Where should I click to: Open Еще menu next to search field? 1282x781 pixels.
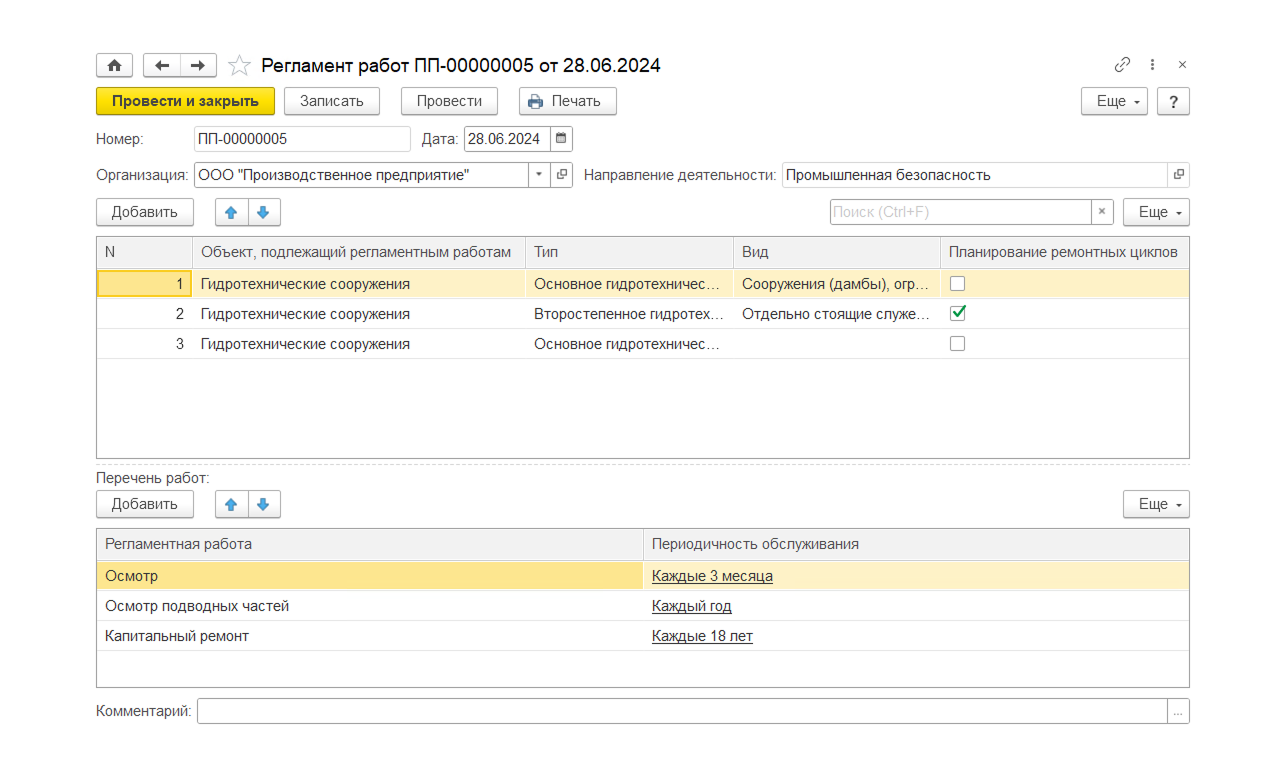pyautogui.click(x=1156, y=212)
